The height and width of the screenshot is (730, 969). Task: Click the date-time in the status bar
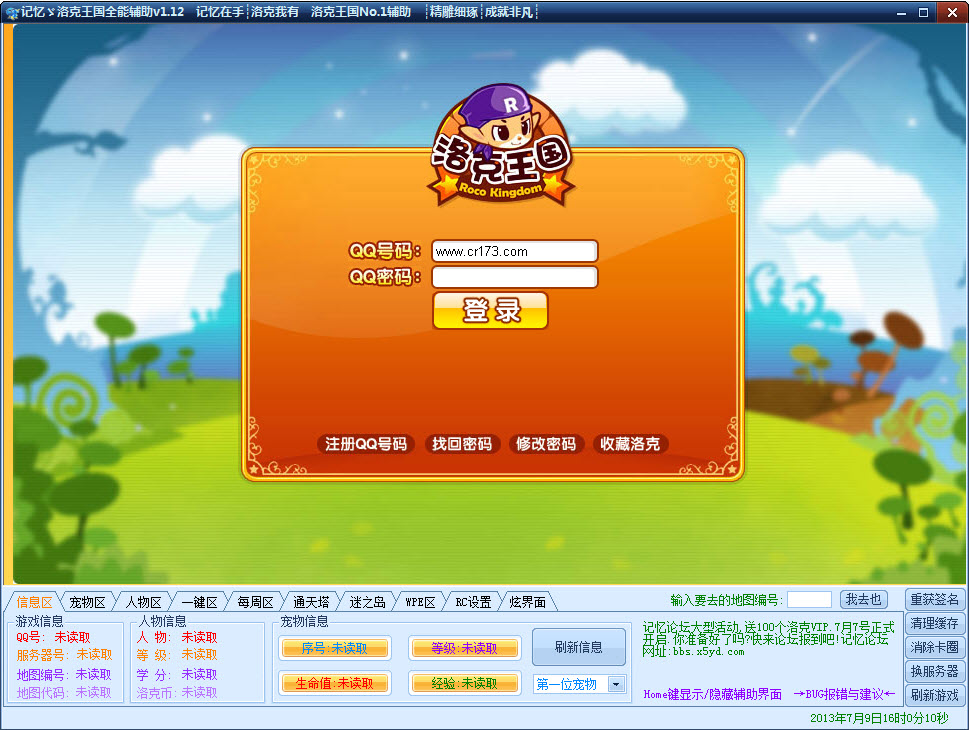(879, 718)
